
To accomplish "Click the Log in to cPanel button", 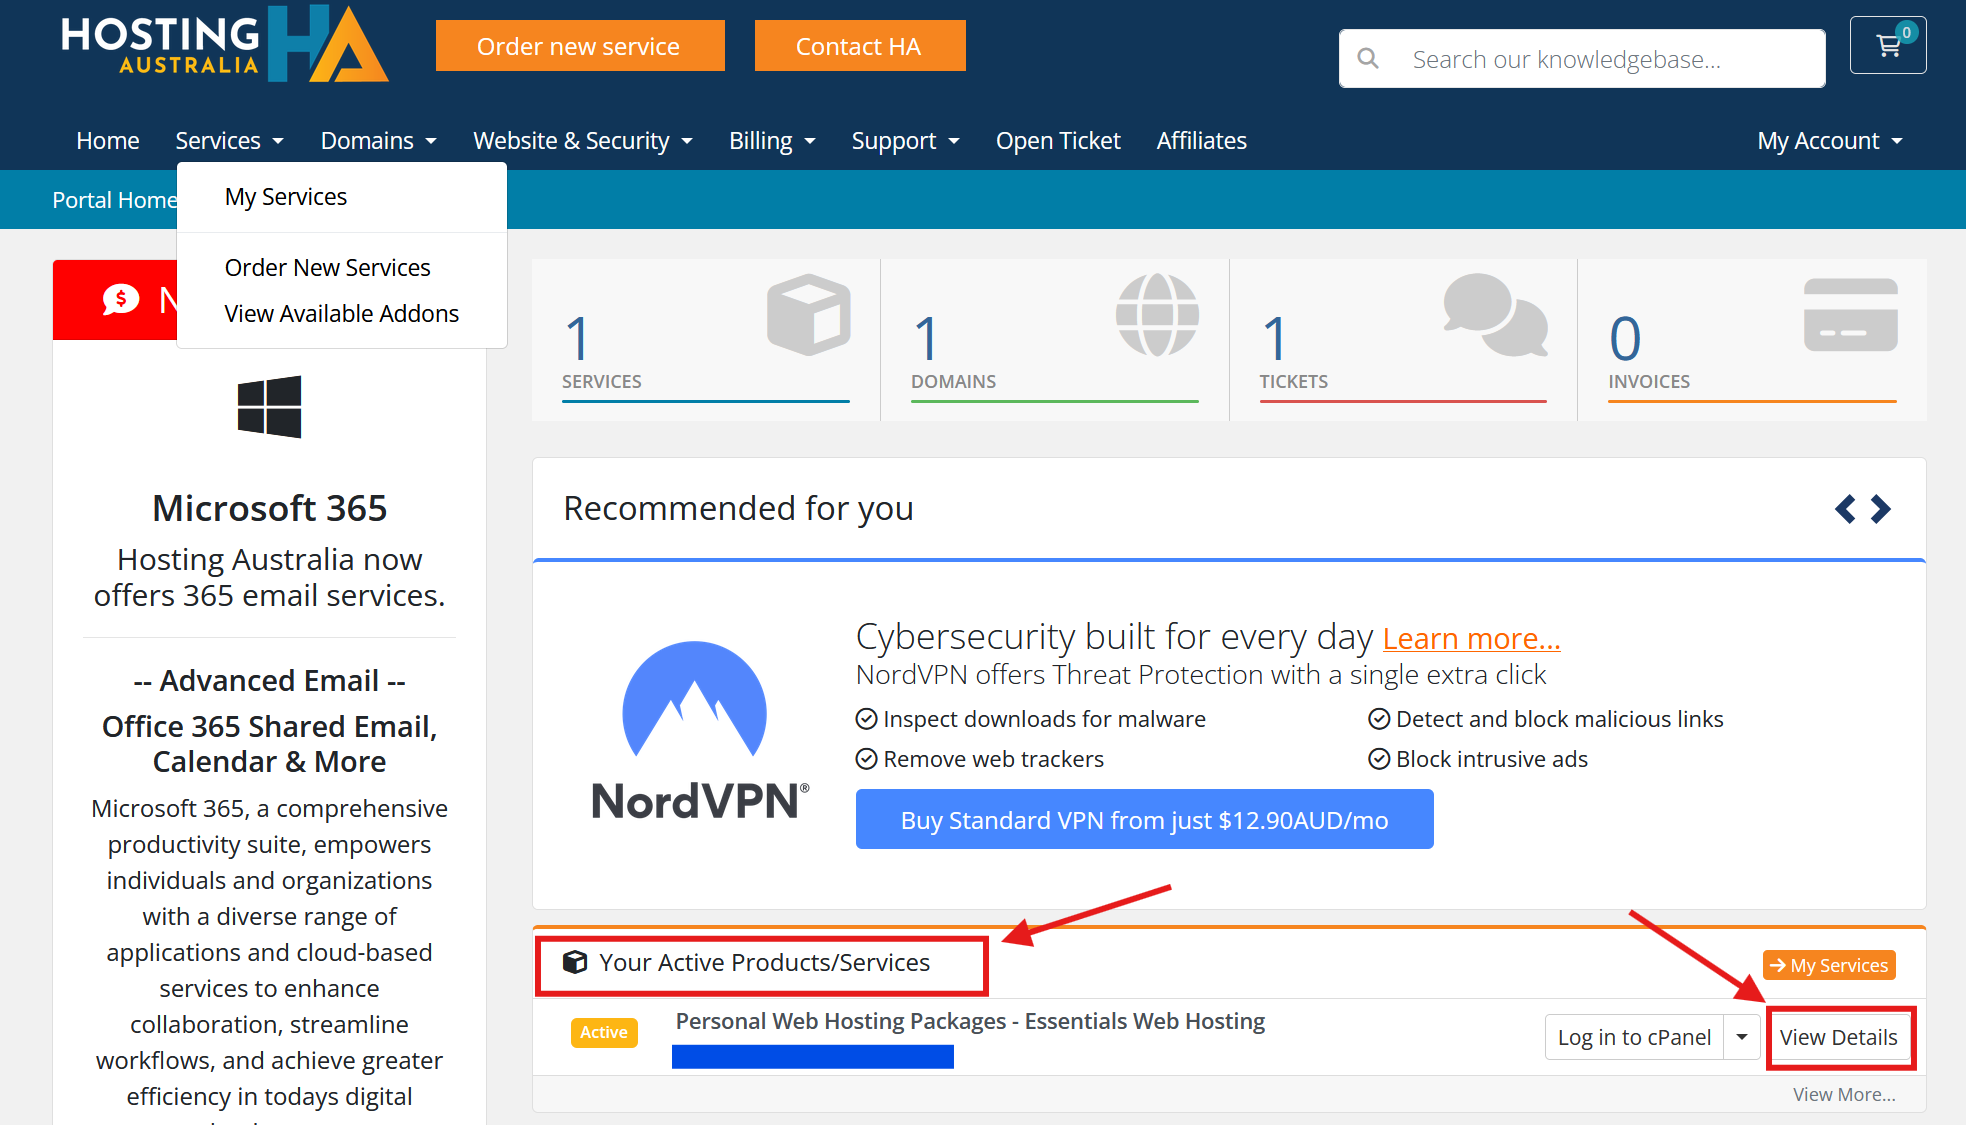I will point(1634,1037).
